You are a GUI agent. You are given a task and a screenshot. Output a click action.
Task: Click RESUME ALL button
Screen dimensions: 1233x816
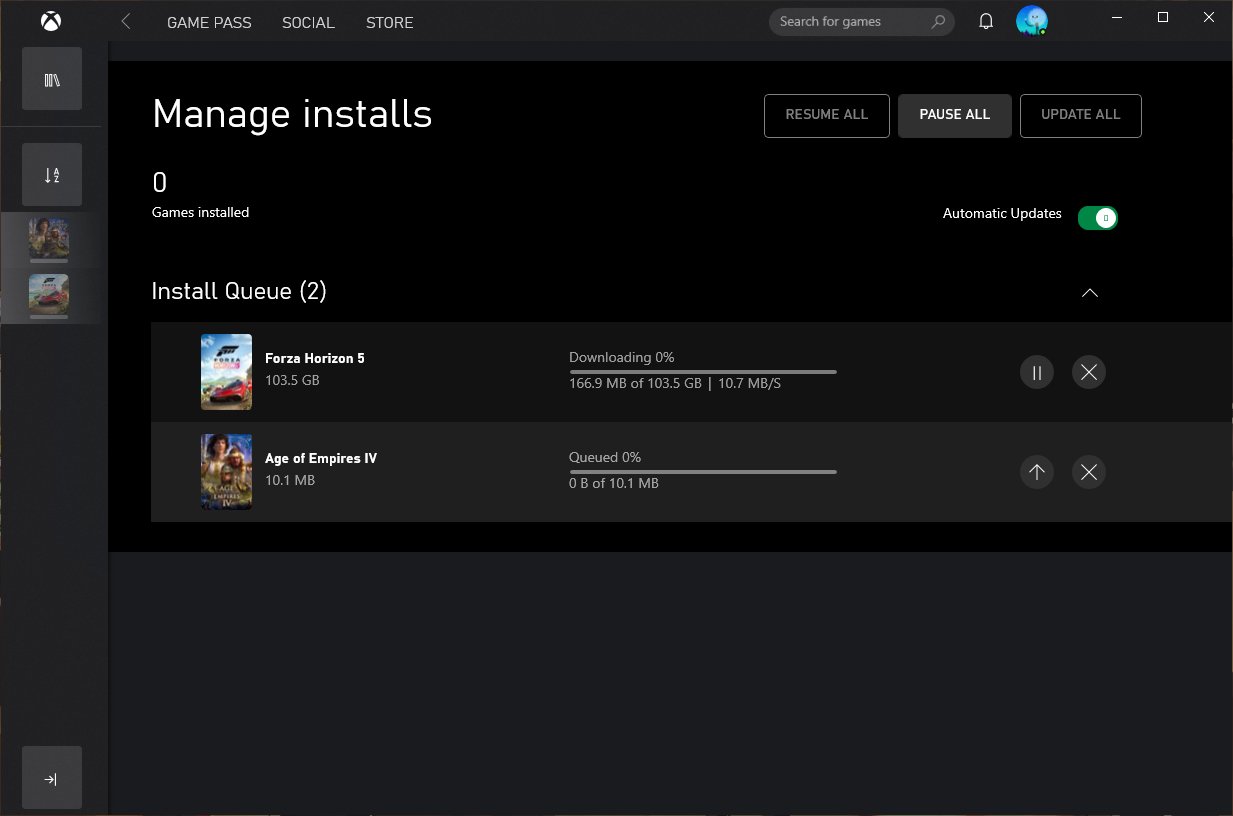coord(827,115)
